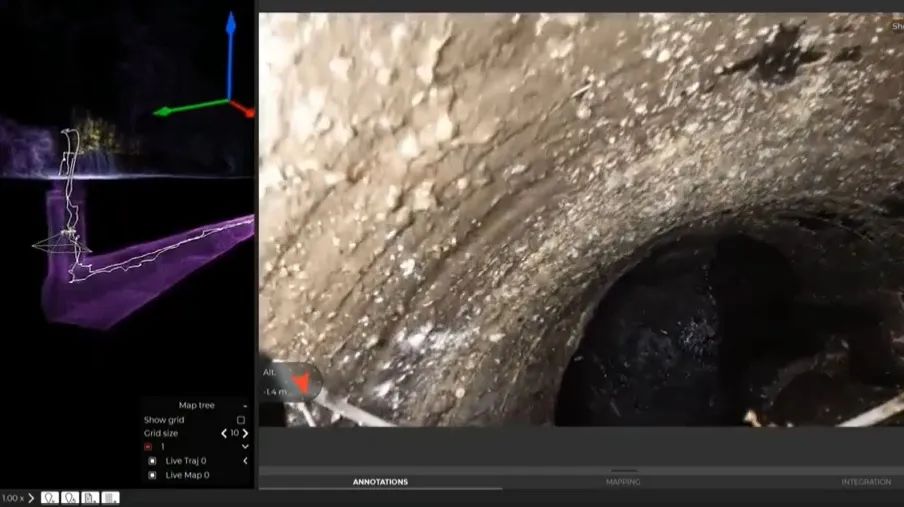Viewport: 904px width, 507px height.
Task: Toggle visibility of Live Traj 0
Action: (x=152, y=461)
